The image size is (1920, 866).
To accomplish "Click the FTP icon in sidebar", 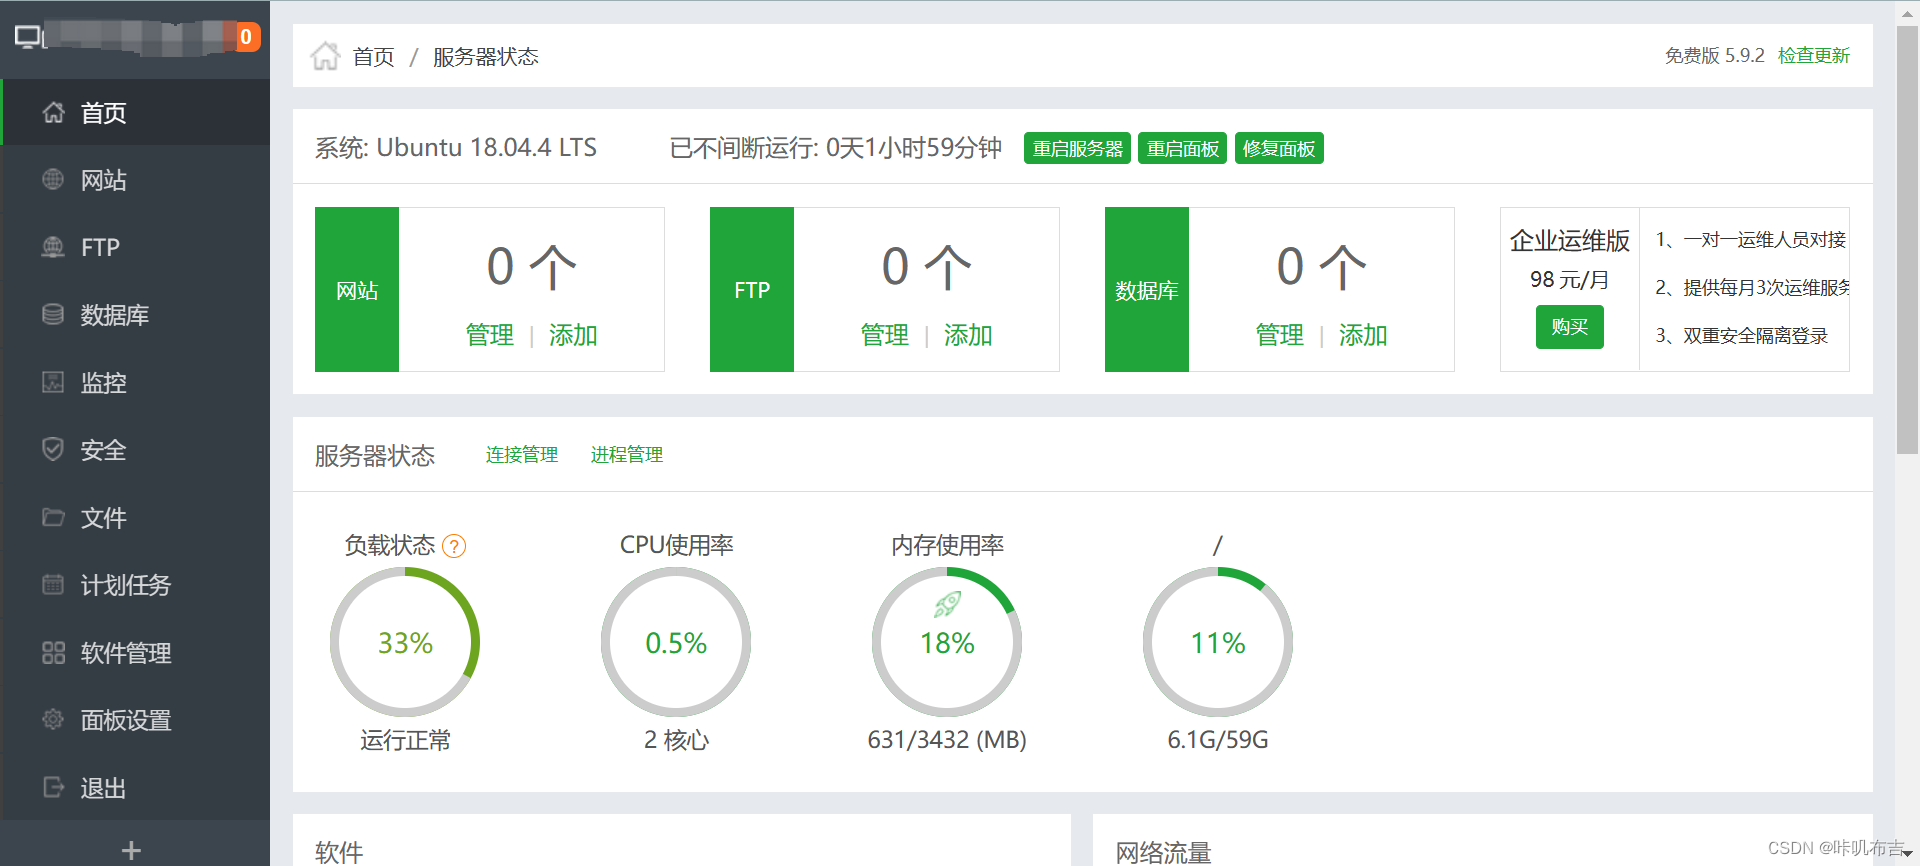I will (x=53, y=247).
